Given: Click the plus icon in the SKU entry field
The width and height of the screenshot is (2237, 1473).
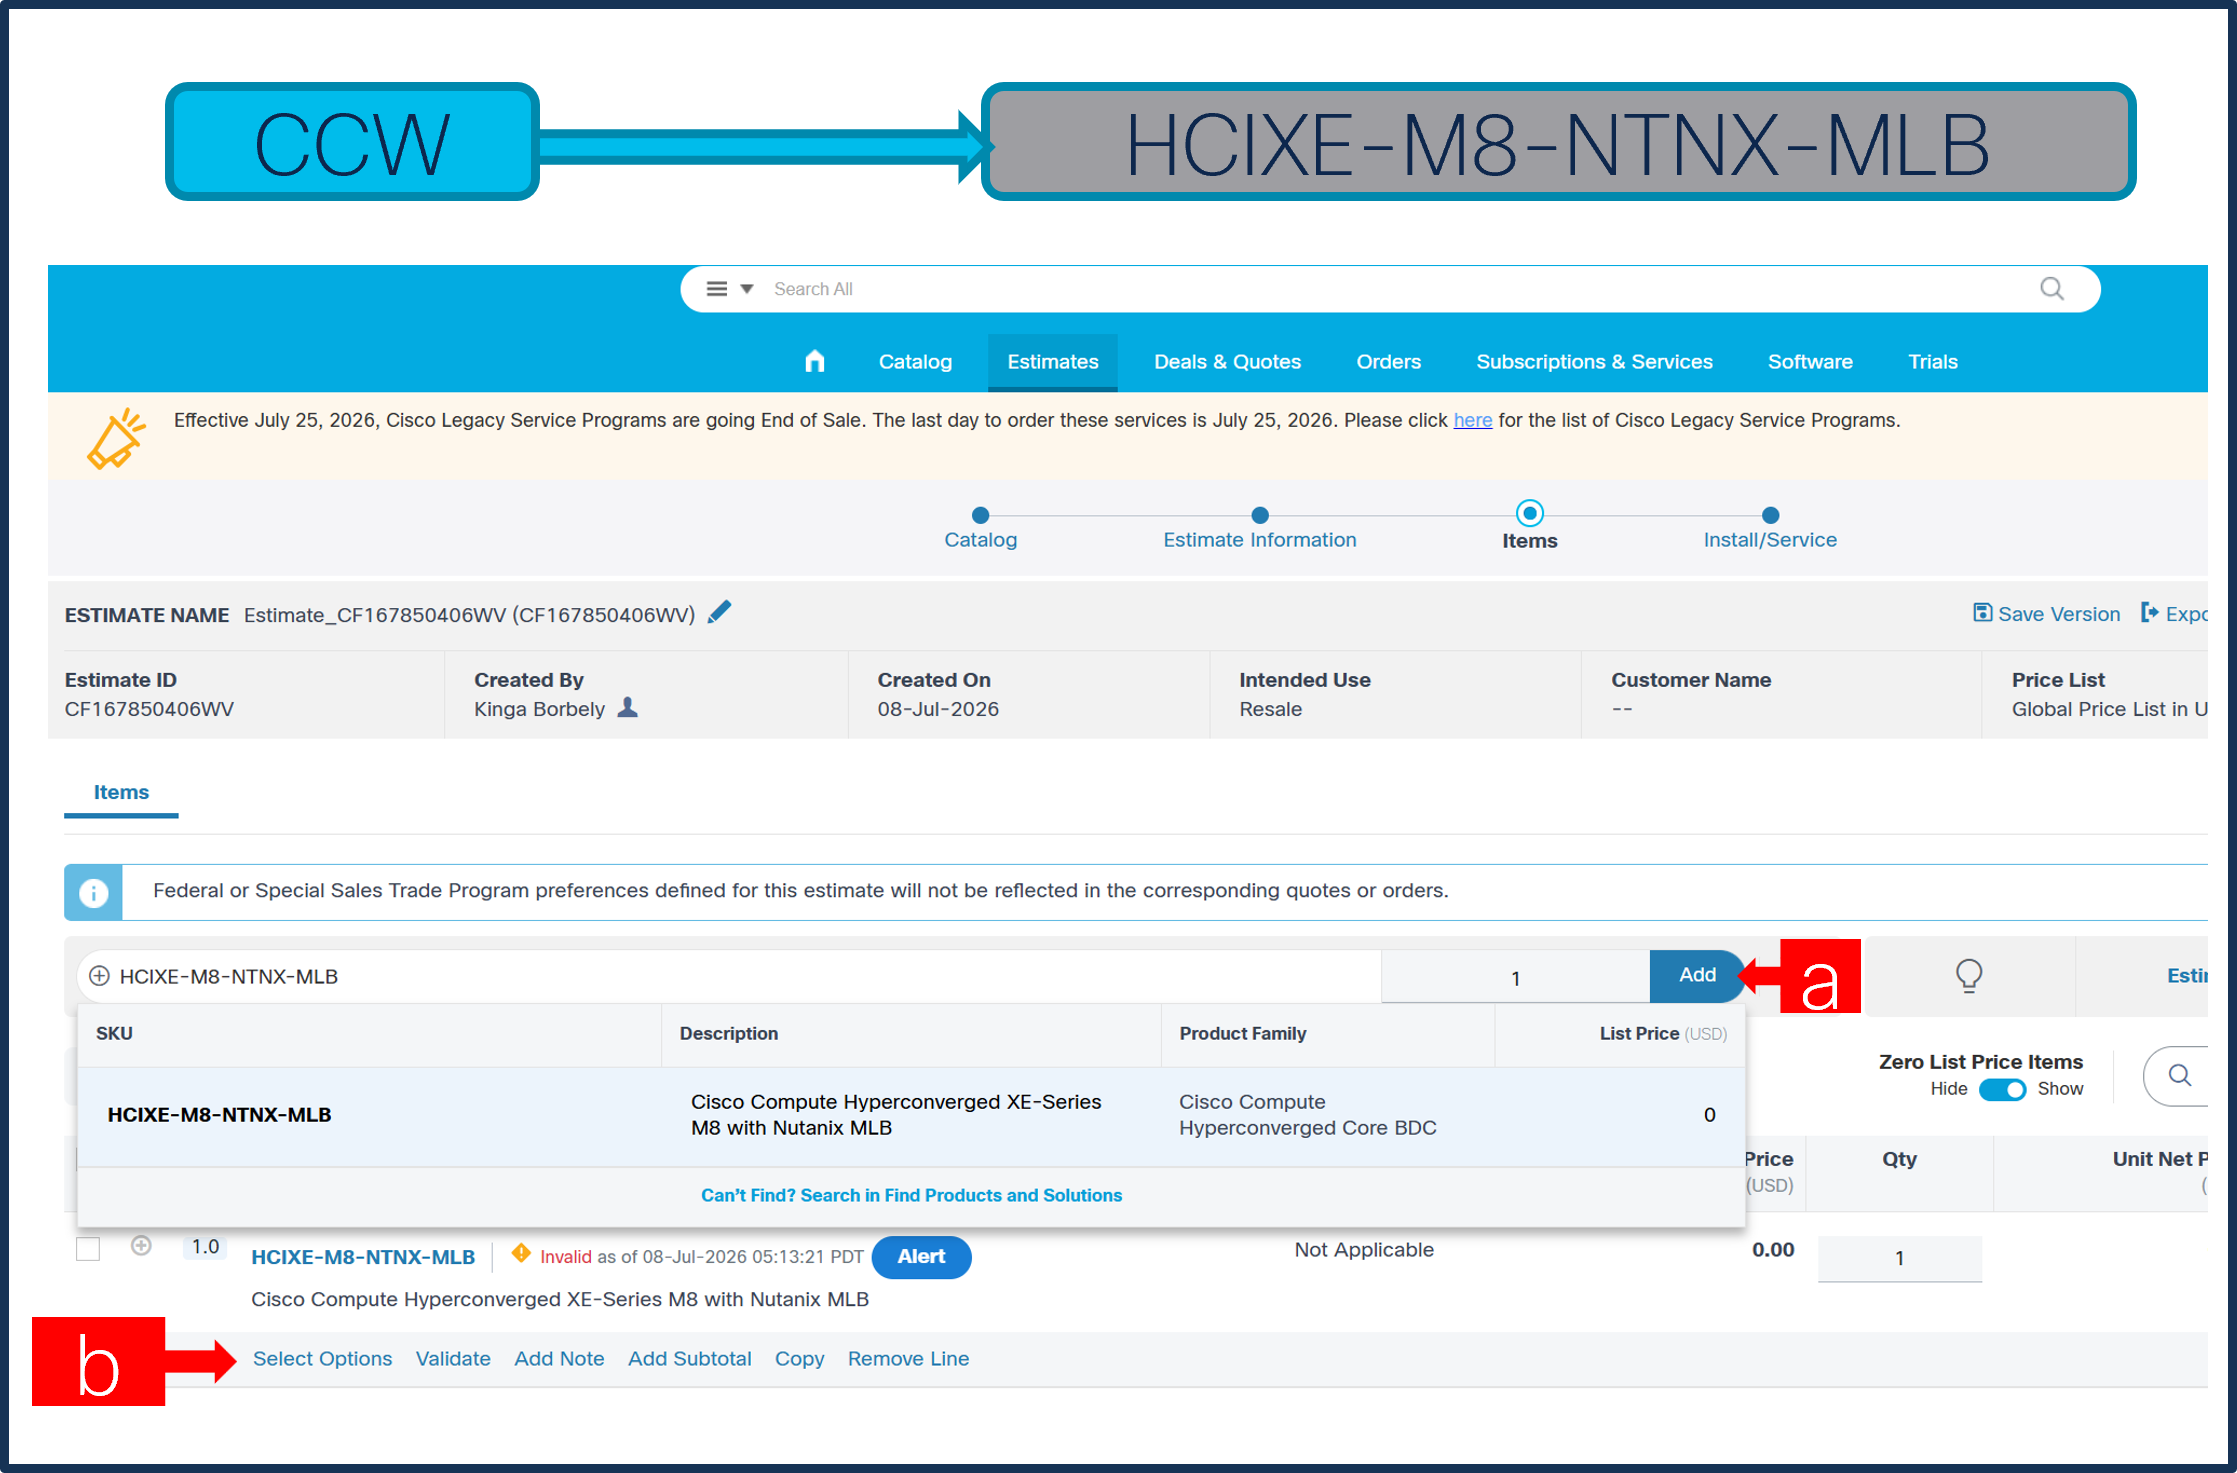Looking at the screenshot, I should point(99,976).
